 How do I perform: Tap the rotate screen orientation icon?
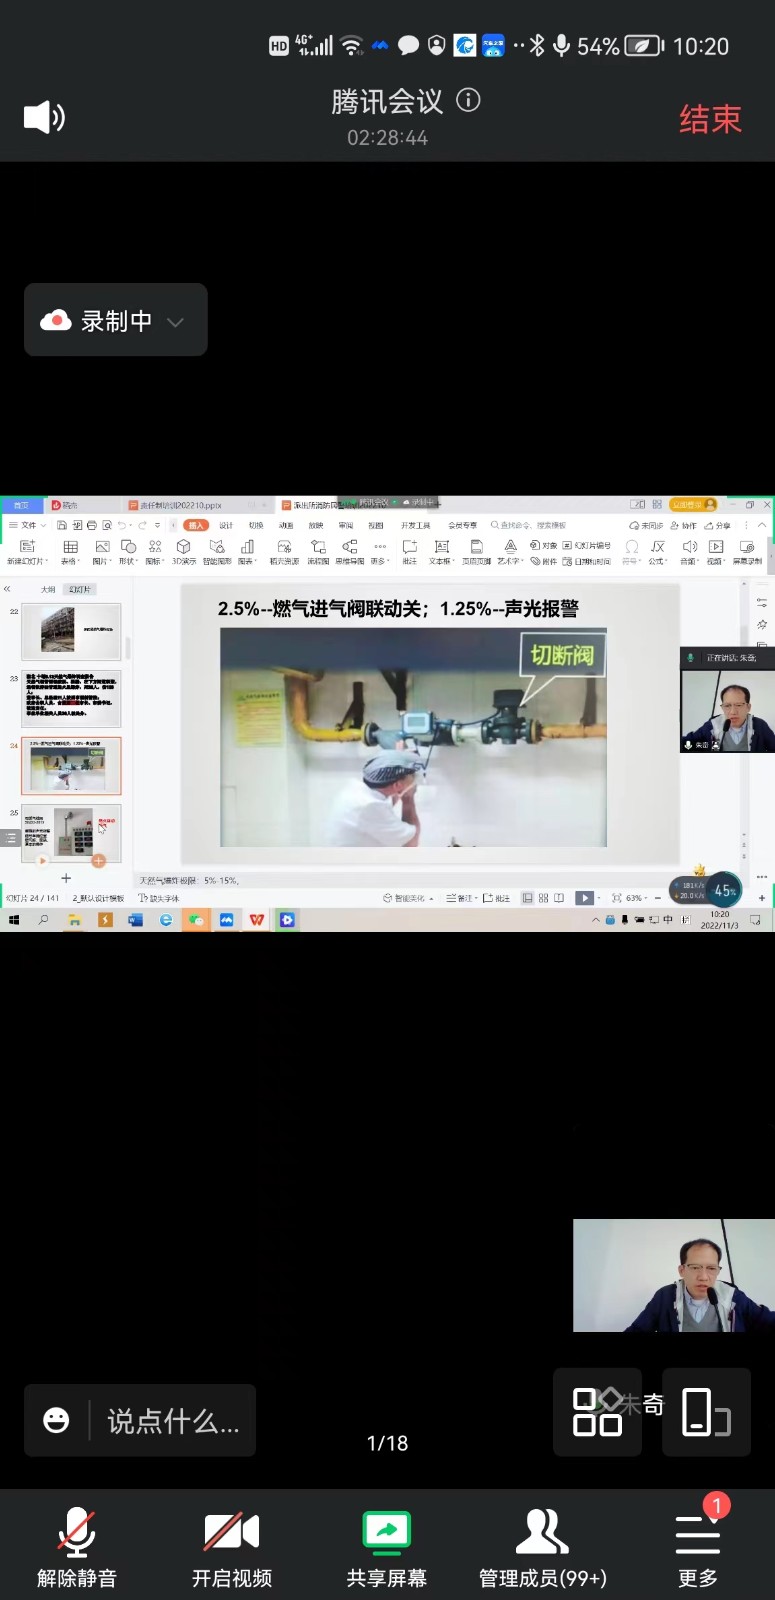point(706,1412)
